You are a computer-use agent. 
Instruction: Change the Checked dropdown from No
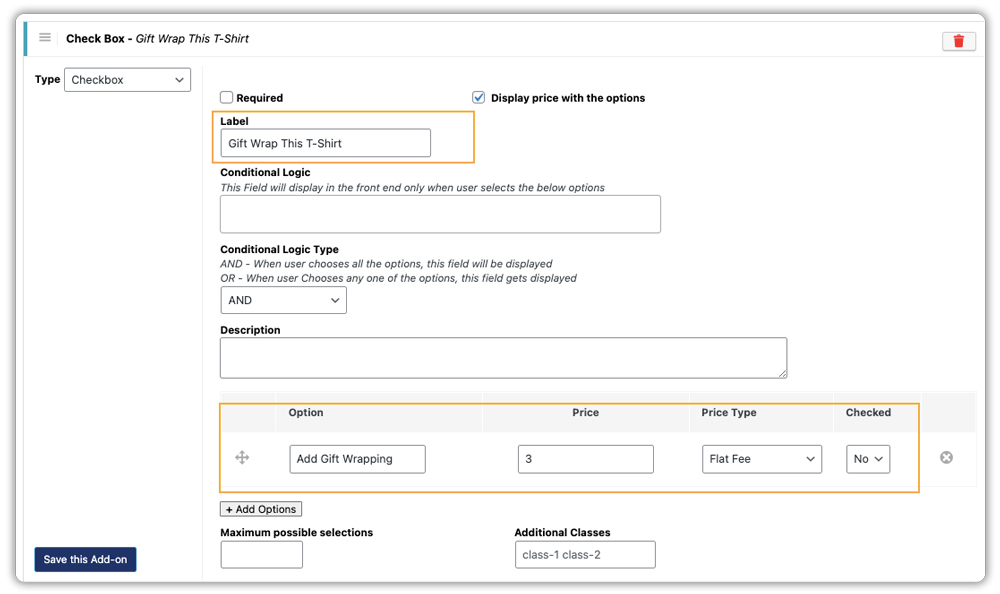[867, 458]
